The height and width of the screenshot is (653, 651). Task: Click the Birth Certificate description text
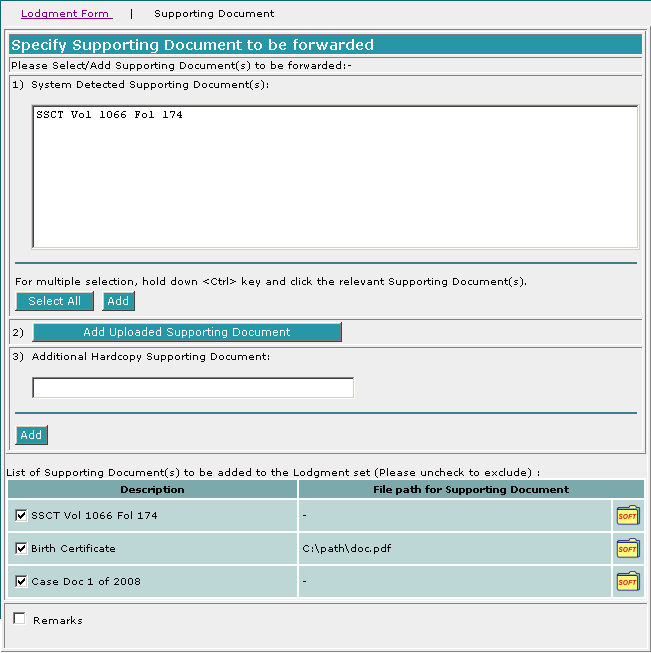(x=73, y=549)
